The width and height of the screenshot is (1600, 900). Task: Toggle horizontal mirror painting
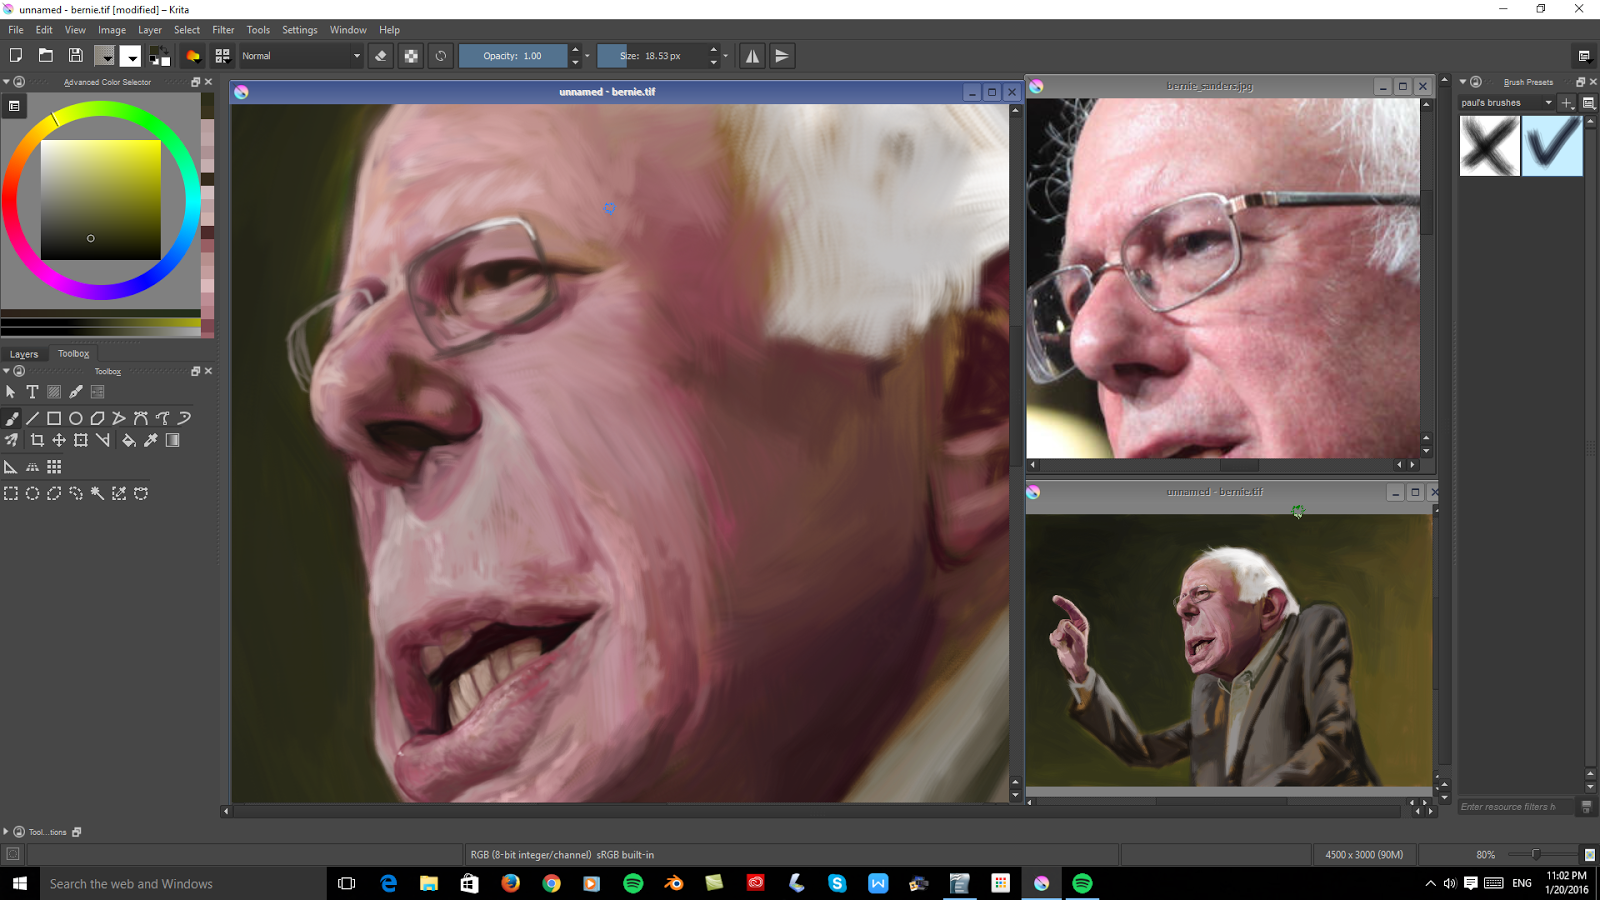[x=752, y=56]
